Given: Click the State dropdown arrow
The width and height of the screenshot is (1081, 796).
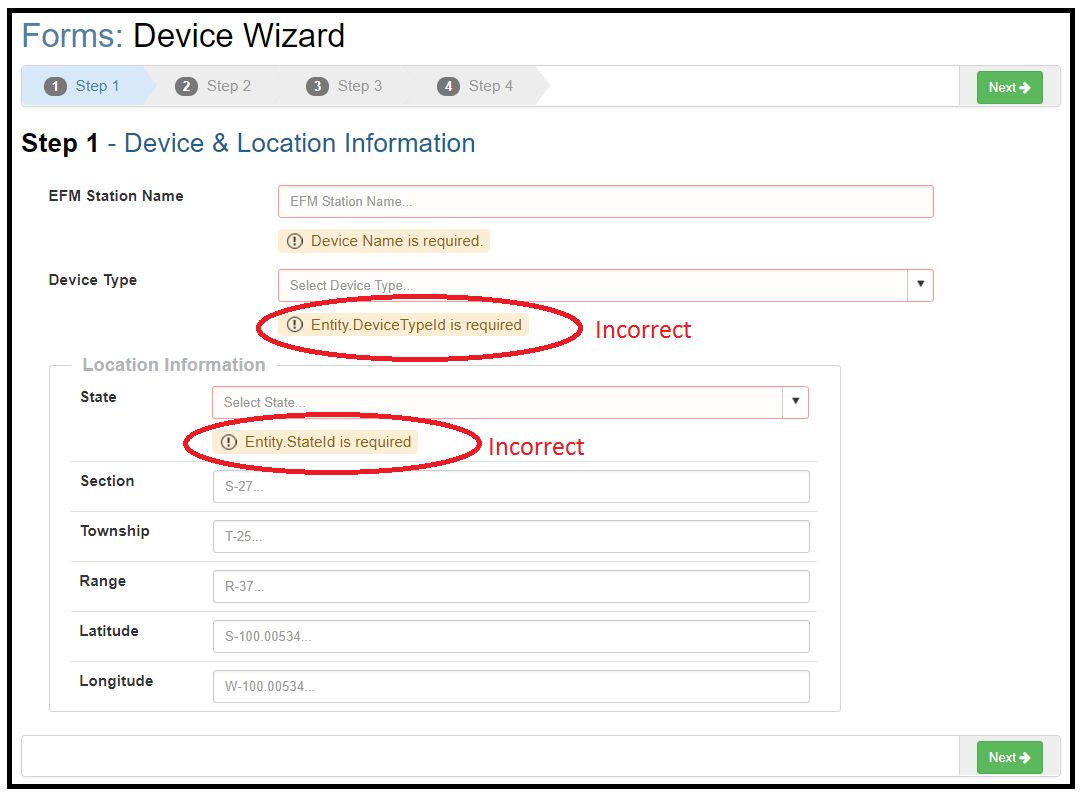Looking at the screenshot, I should click(x=796, y=402).
